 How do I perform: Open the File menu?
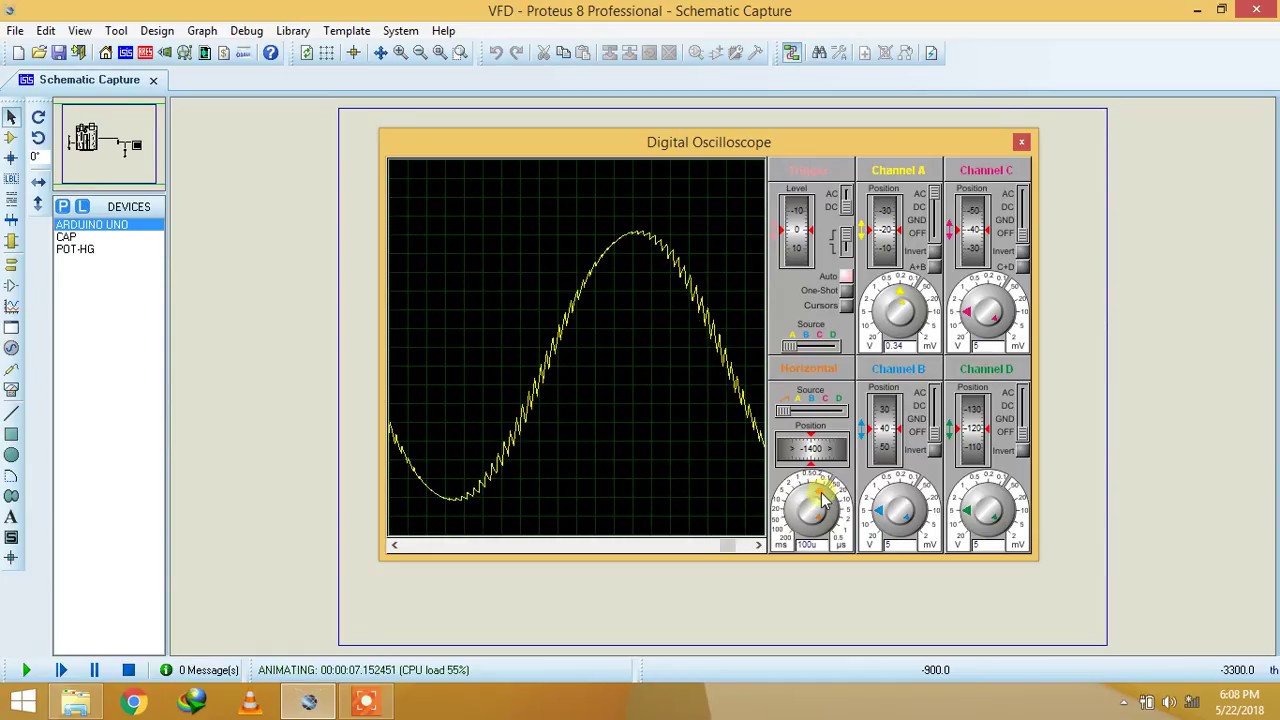[x=15, y=31]
